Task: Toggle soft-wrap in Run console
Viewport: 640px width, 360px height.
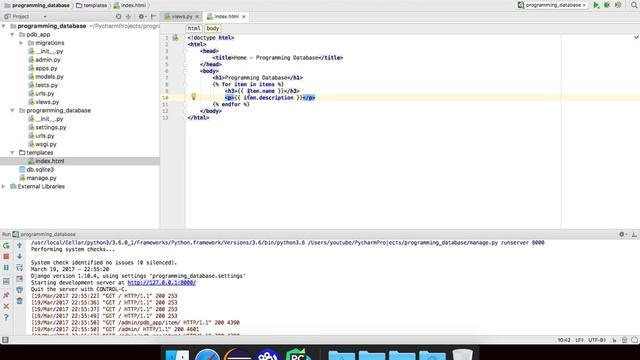Action: coord(19,268)
